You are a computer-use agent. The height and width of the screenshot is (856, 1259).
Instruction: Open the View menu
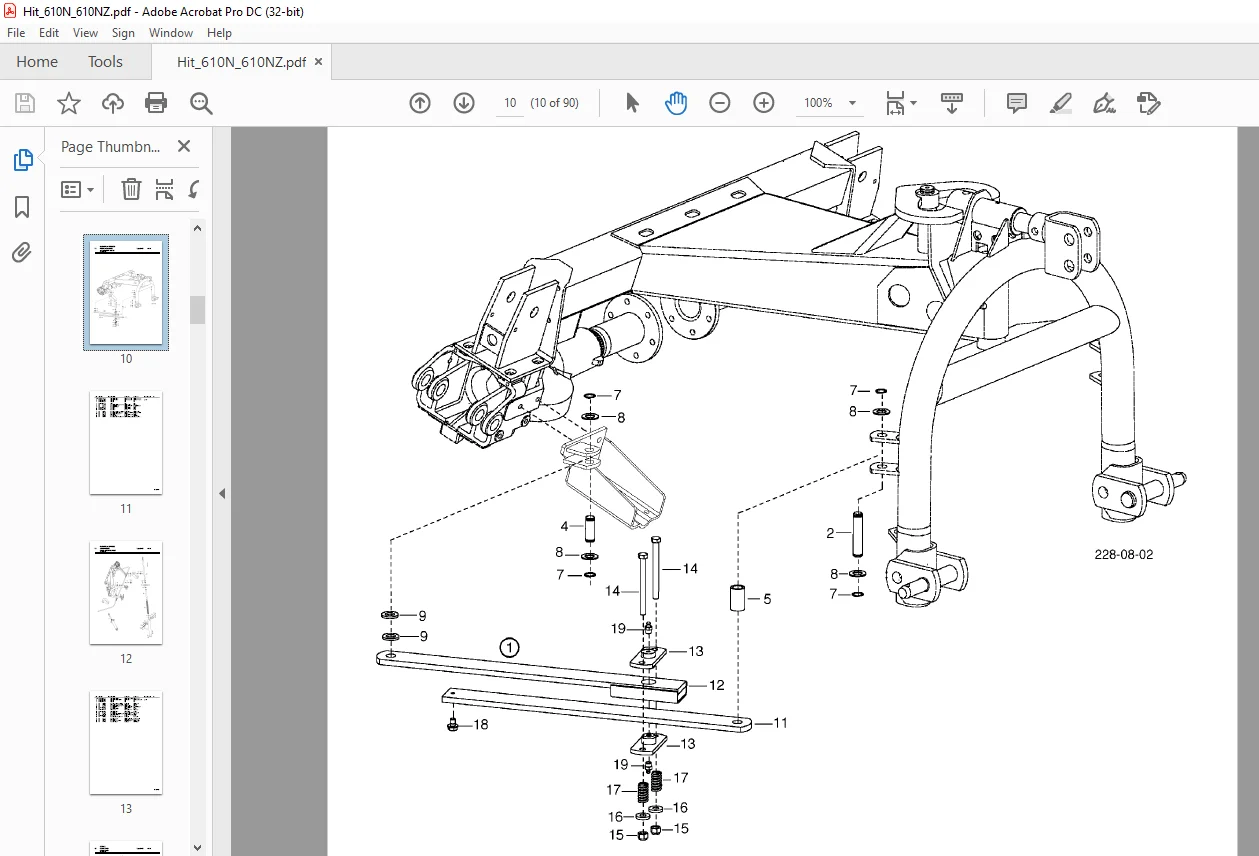point(85,33)
